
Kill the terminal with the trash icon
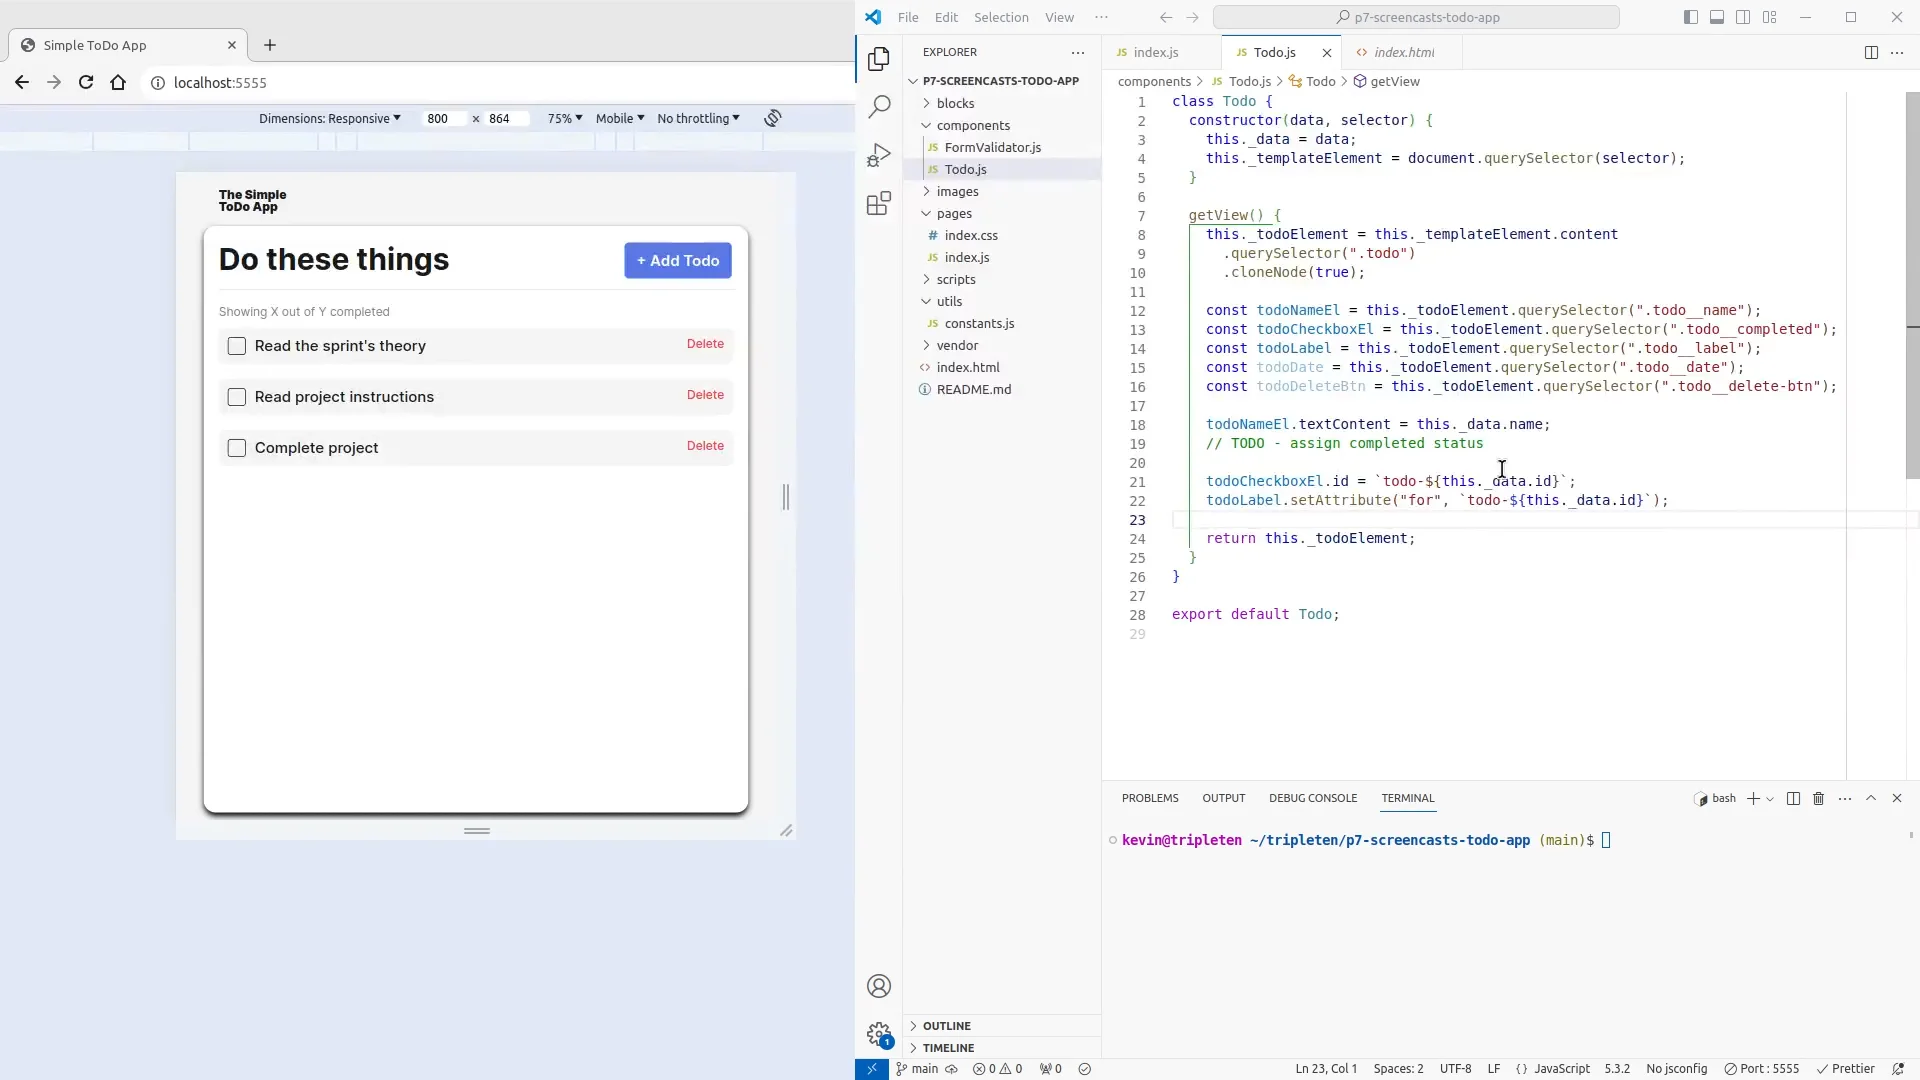[1819, 798]
